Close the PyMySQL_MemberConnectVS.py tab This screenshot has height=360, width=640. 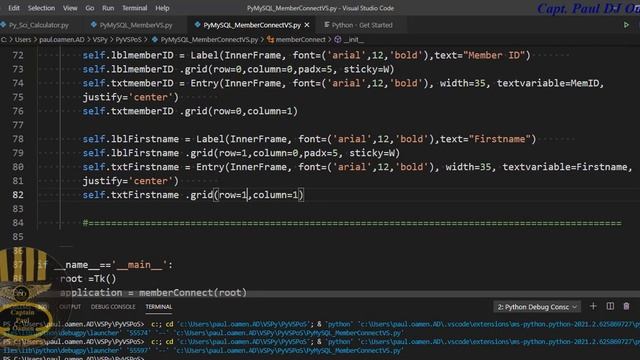click(x=307, y=25)
